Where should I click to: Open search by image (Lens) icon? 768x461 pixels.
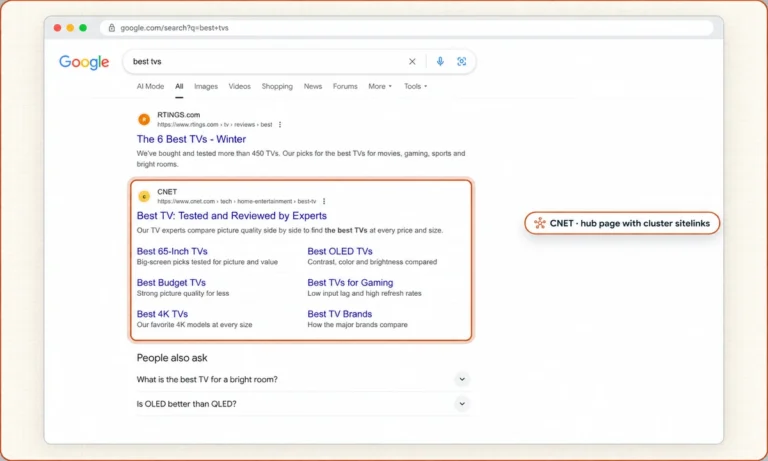[461, 61]
